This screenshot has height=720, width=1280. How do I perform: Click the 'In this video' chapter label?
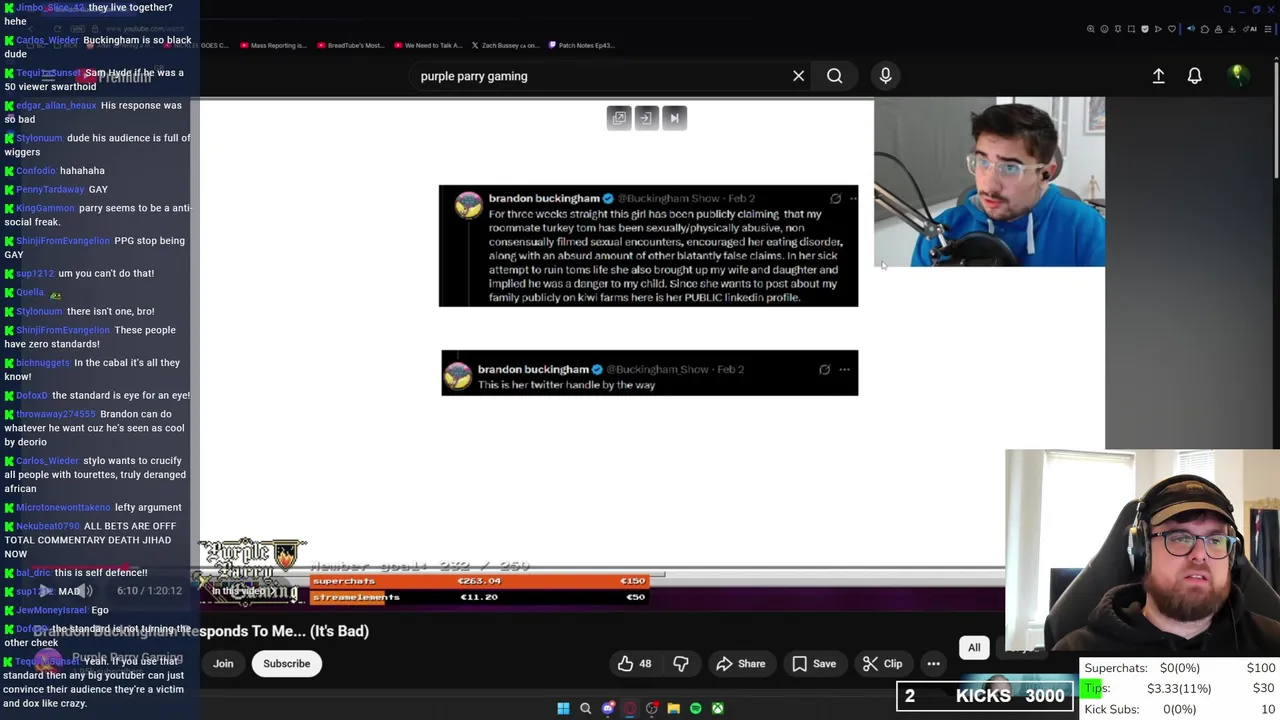(238, 591)
